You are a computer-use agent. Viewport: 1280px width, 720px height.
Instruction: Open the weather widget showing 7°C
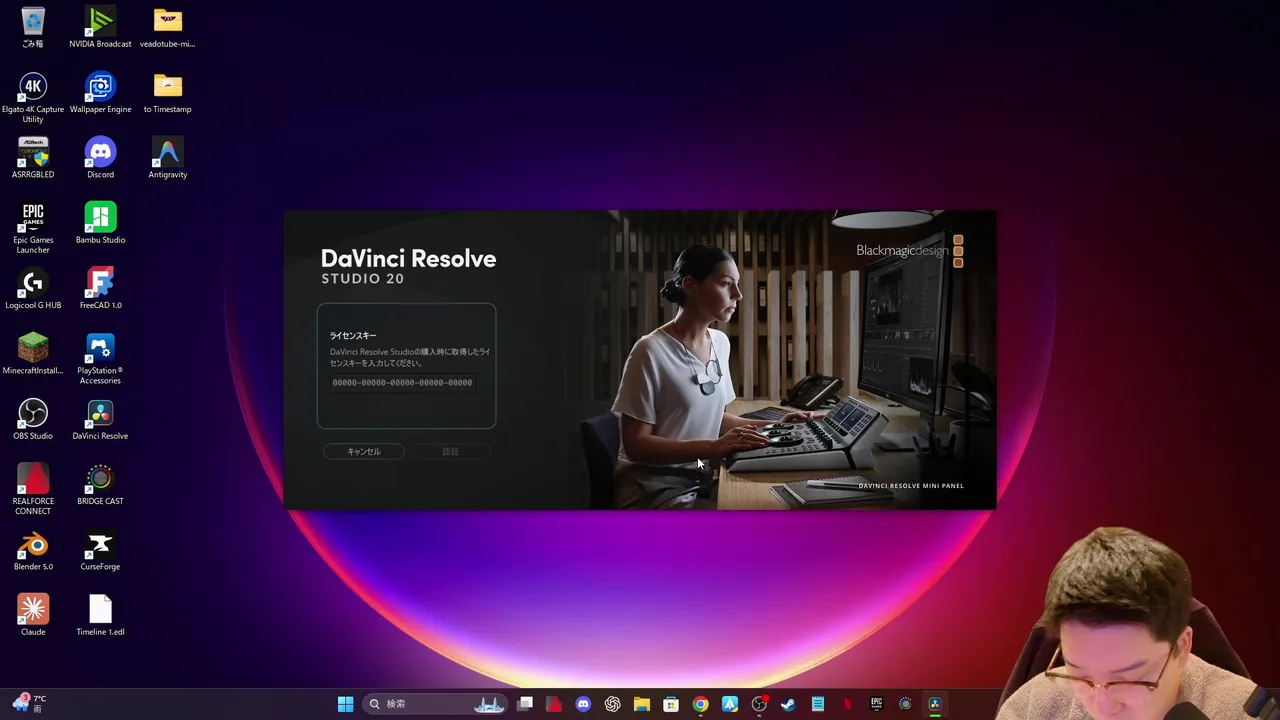point(28,703)
